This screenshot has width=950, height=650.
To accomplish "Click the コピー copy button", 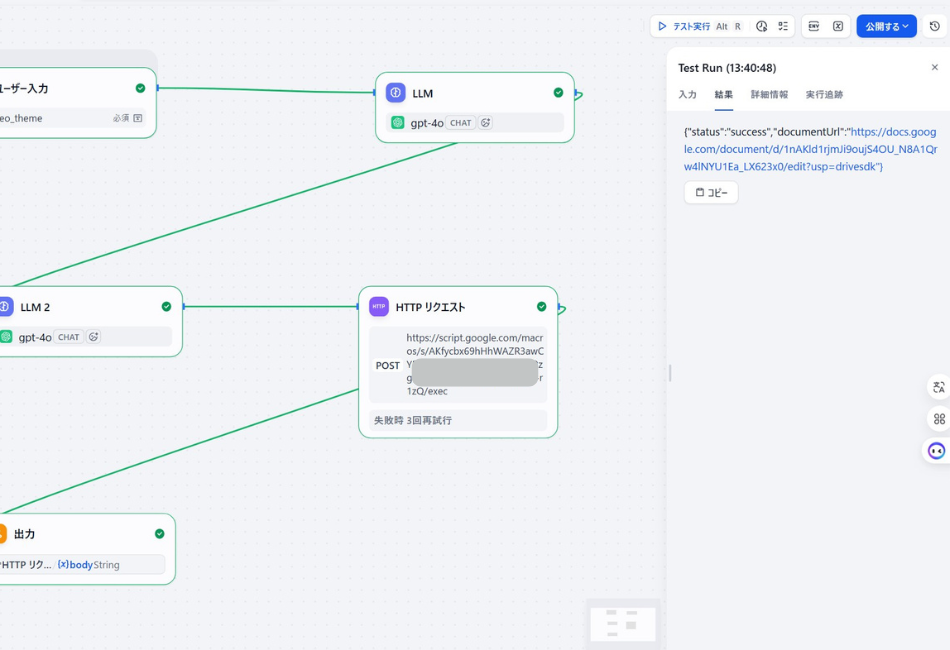I will 711,192.
